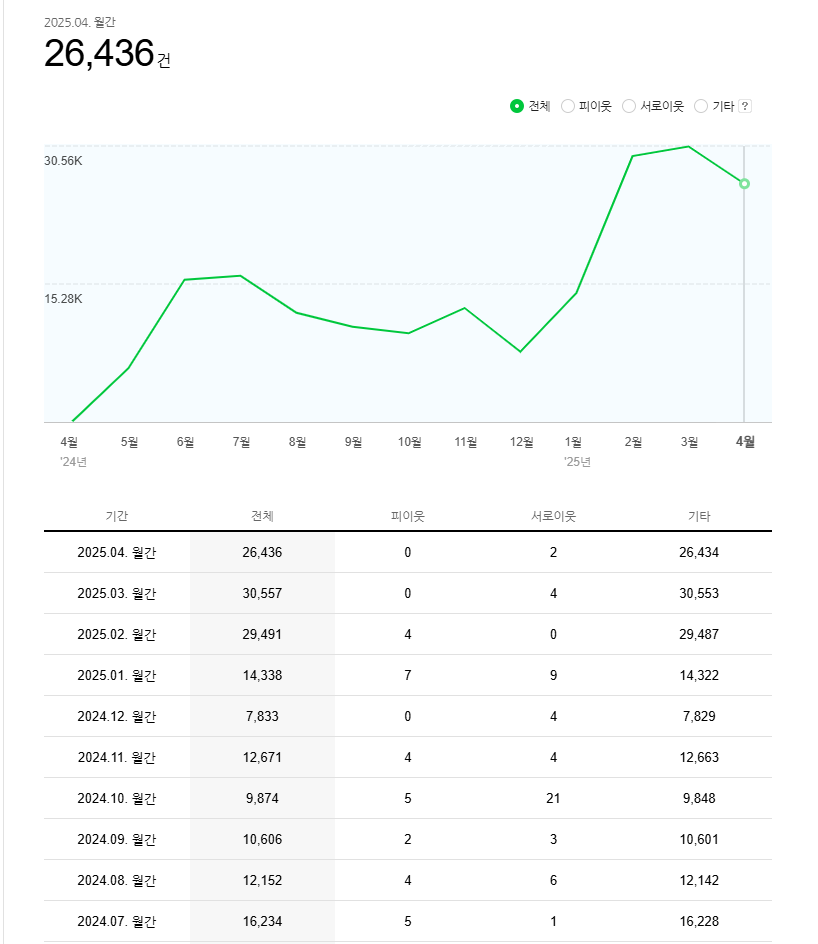
Task: Click the 4월 '24년 axis label
Action: [73, 451]
